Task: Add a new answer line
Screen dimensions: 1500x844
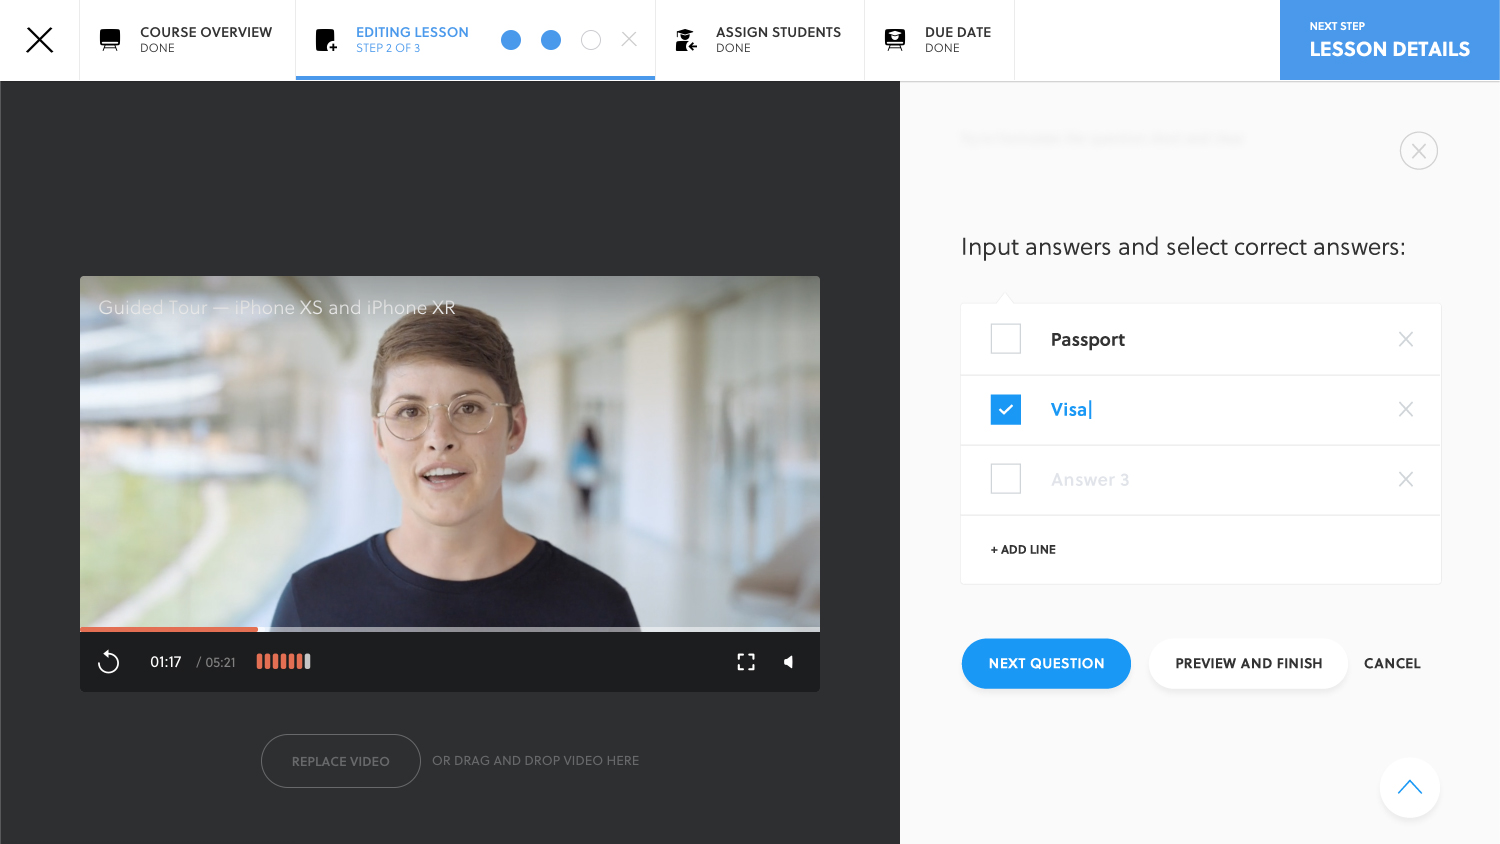Action: click(1023, 550)
